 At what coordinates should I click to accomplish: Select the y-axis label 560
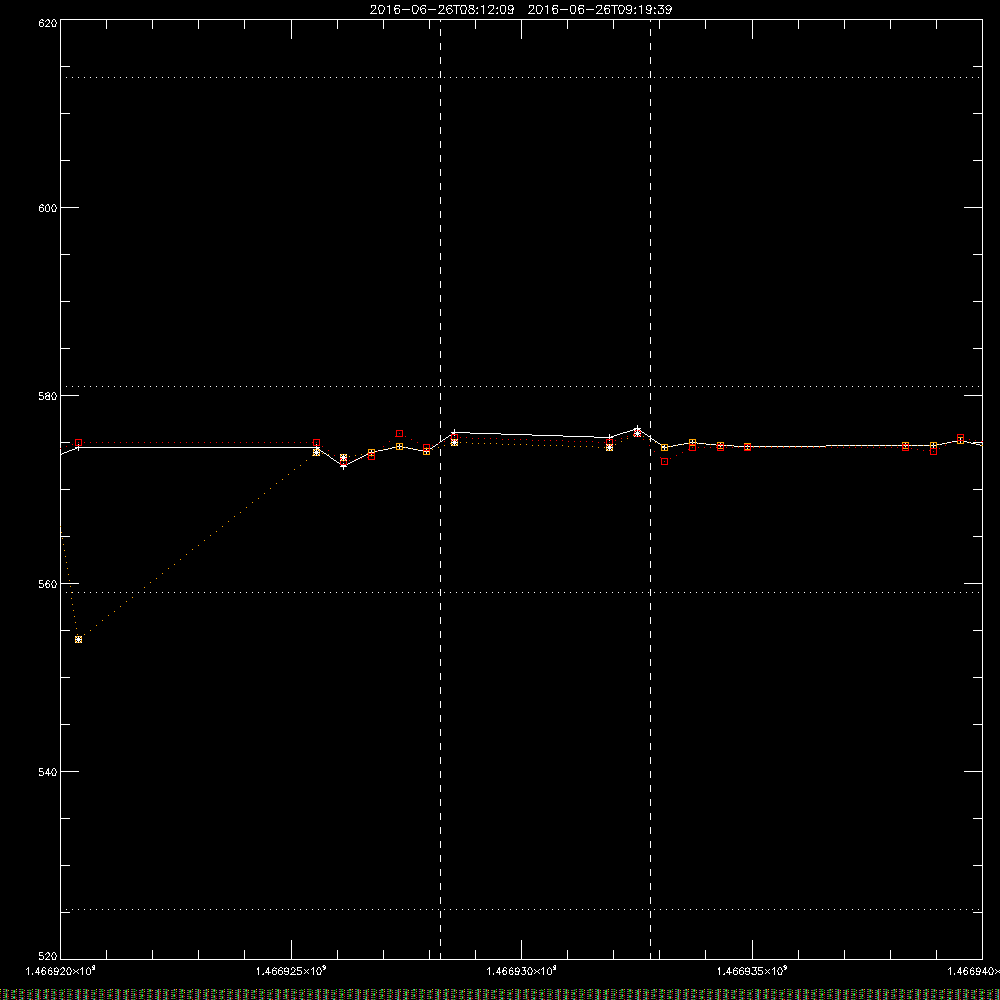(48, 584)
